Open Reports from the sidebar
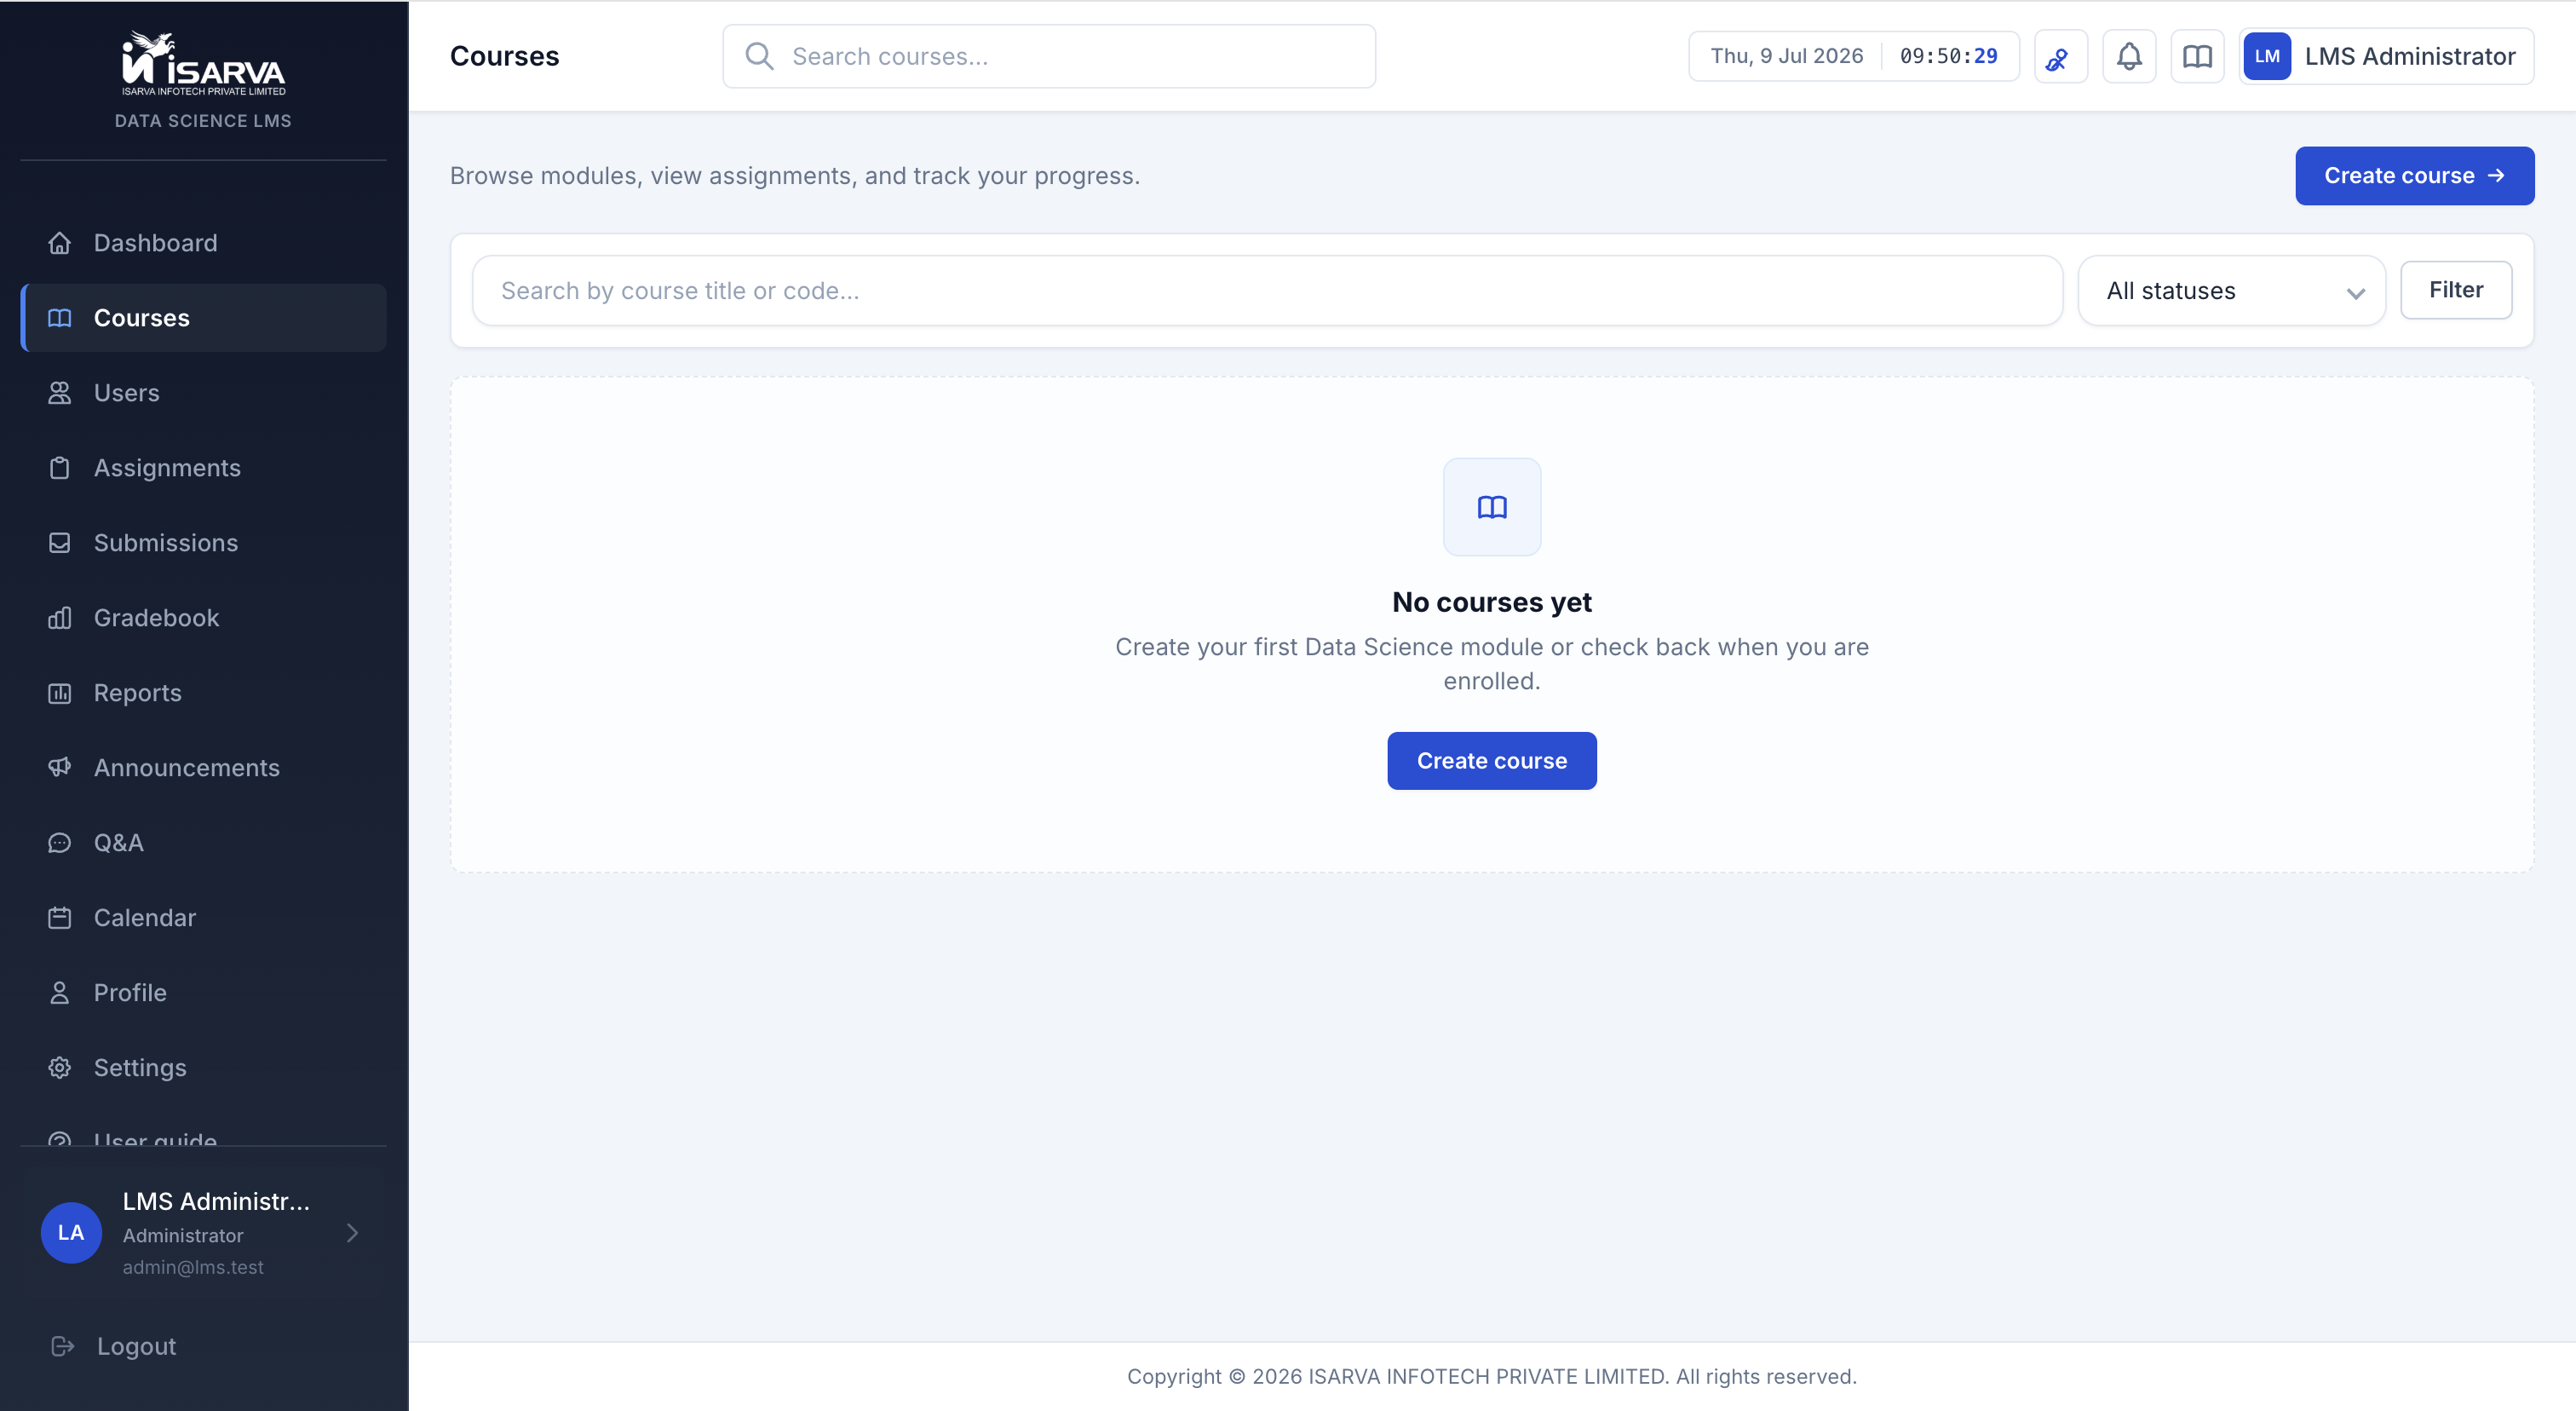 coord(203,693)
